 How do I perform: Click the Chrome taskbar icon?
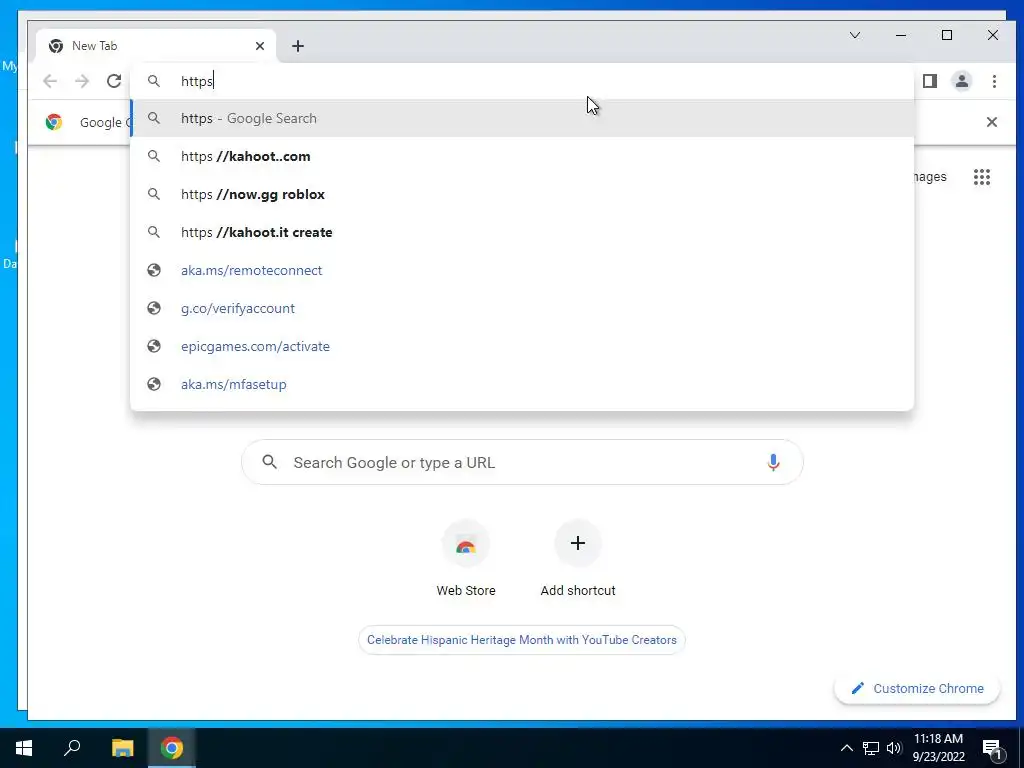pos(172,748)
